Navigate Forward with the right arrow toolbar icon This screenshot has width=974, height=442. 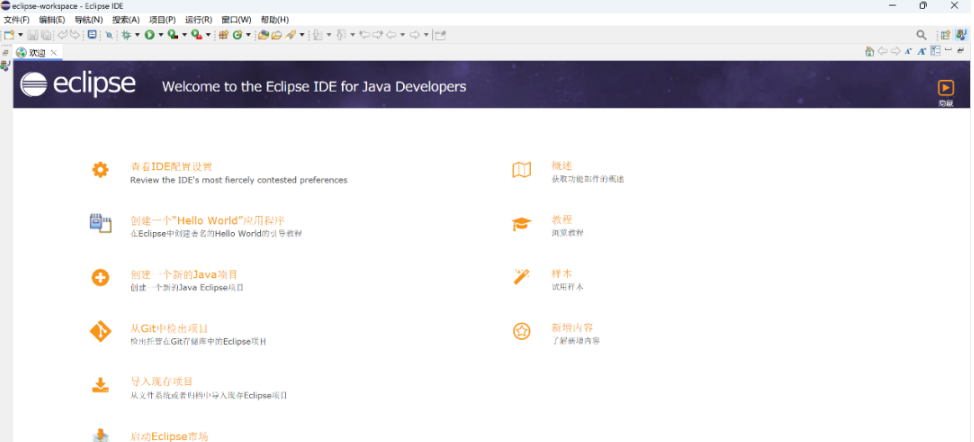pyautogui.click(x=415, y=35)
